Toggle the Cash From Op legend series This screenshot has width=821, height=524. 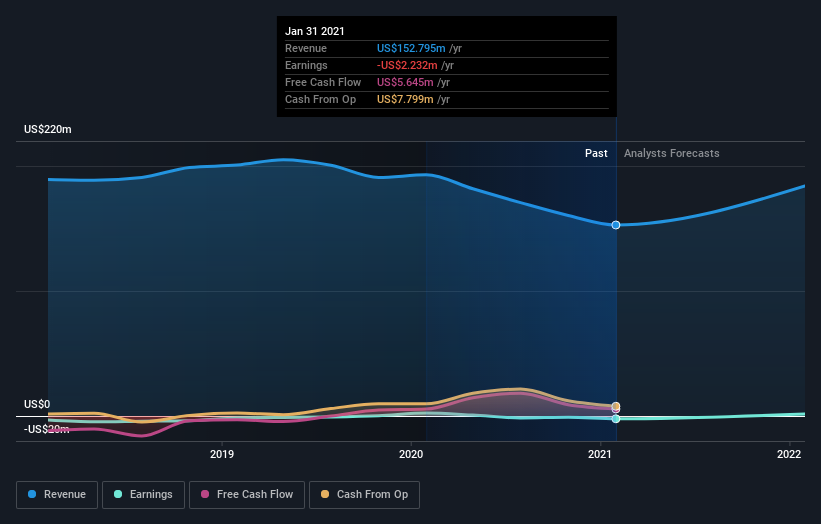coord(364,495)
